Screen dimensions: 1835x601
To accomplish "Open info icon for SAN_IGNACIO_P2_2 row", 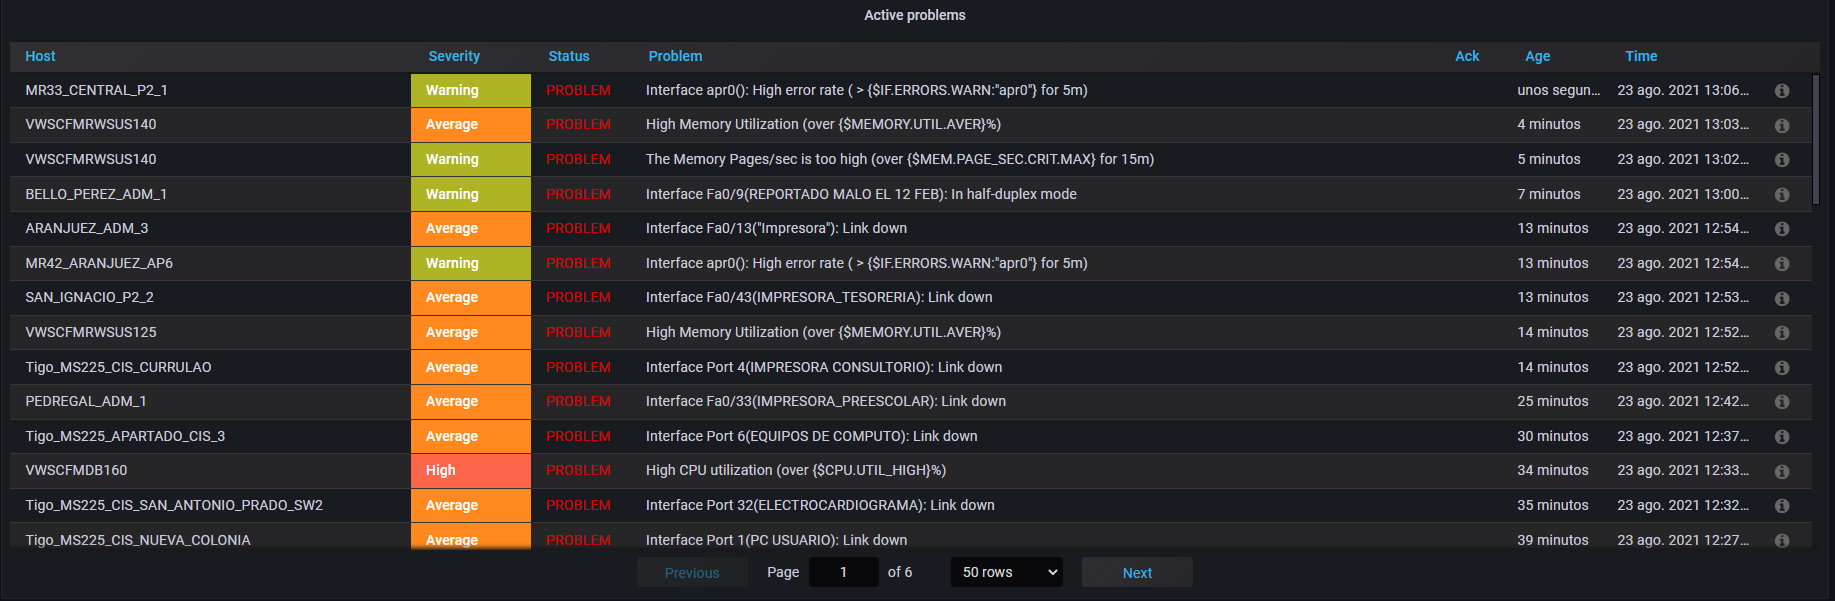I will coord(1782,298).
